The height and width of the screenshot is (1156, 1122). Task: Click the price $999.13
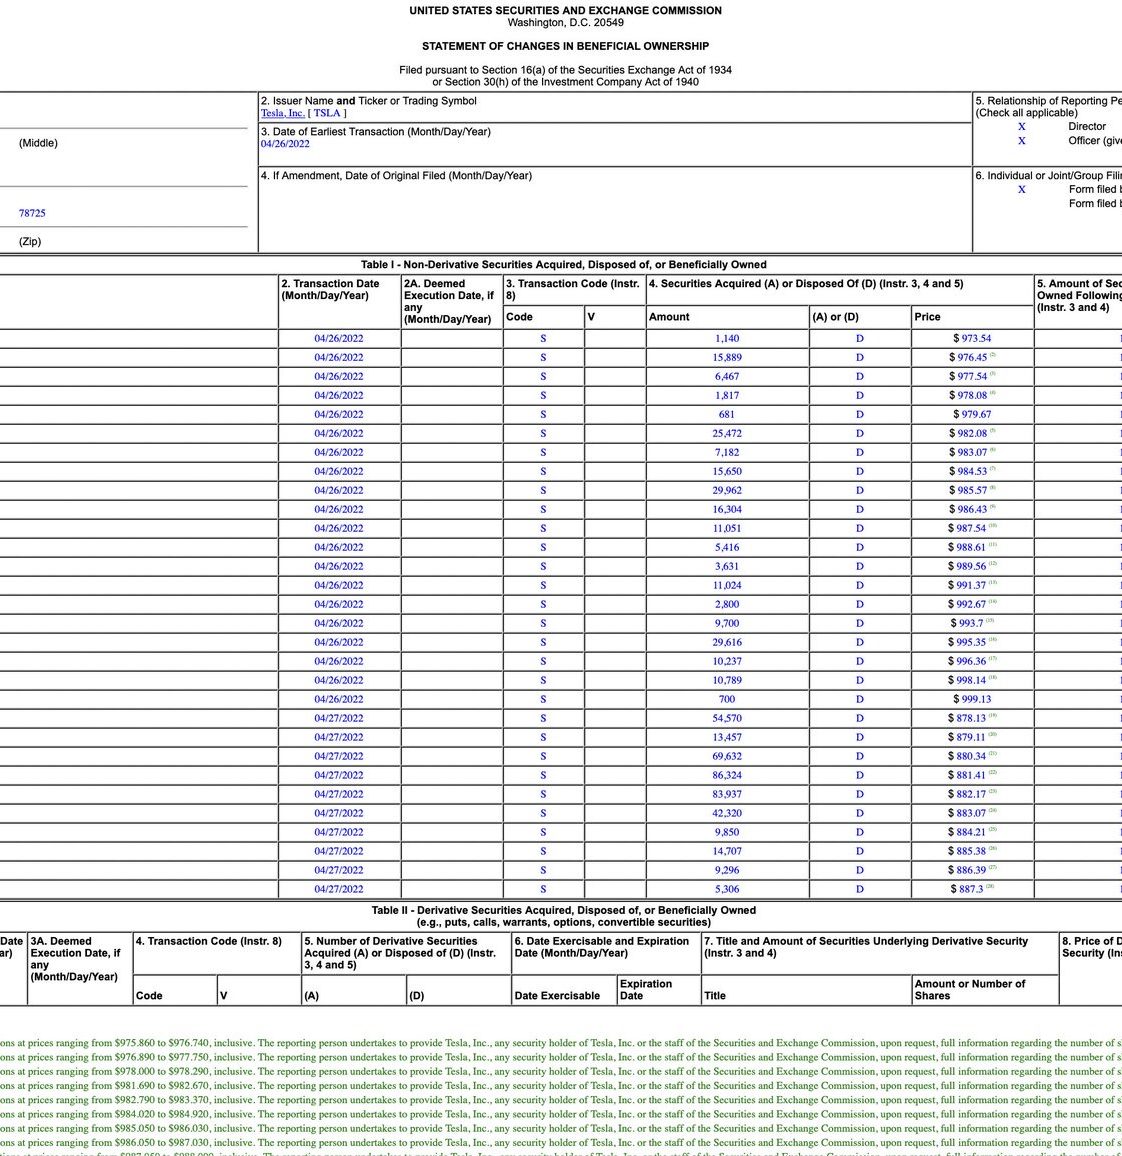(x=972, y=700)
